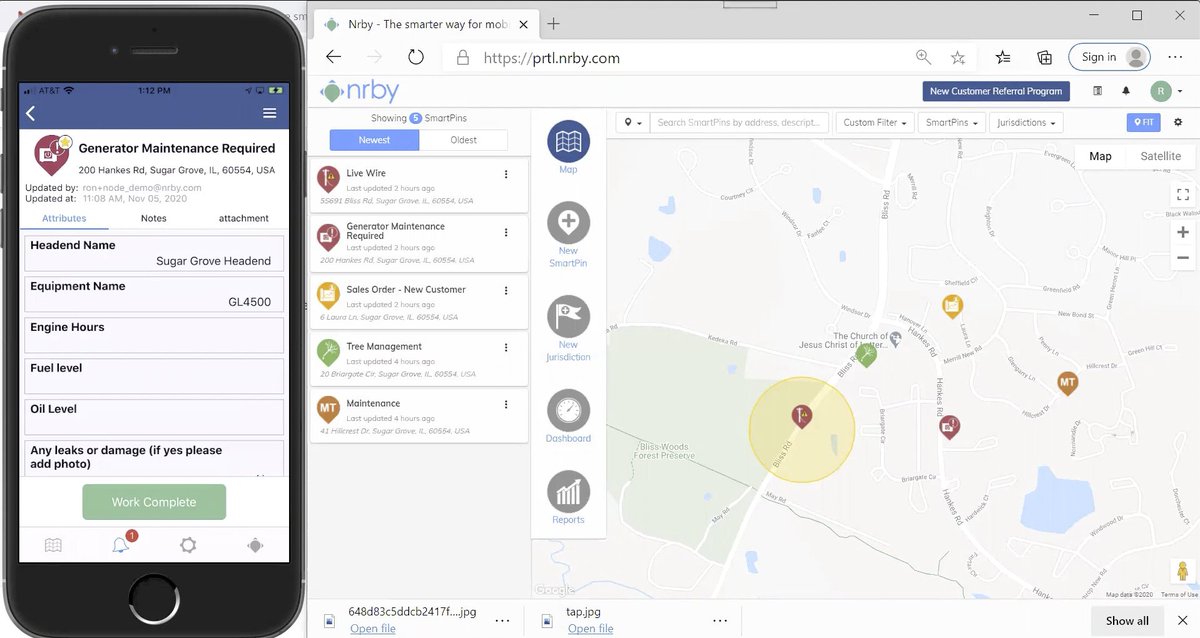The height and width of the screenshot is (638, 1200).
Task: Tap Work Complete on the phone
Action: [154, 502]
